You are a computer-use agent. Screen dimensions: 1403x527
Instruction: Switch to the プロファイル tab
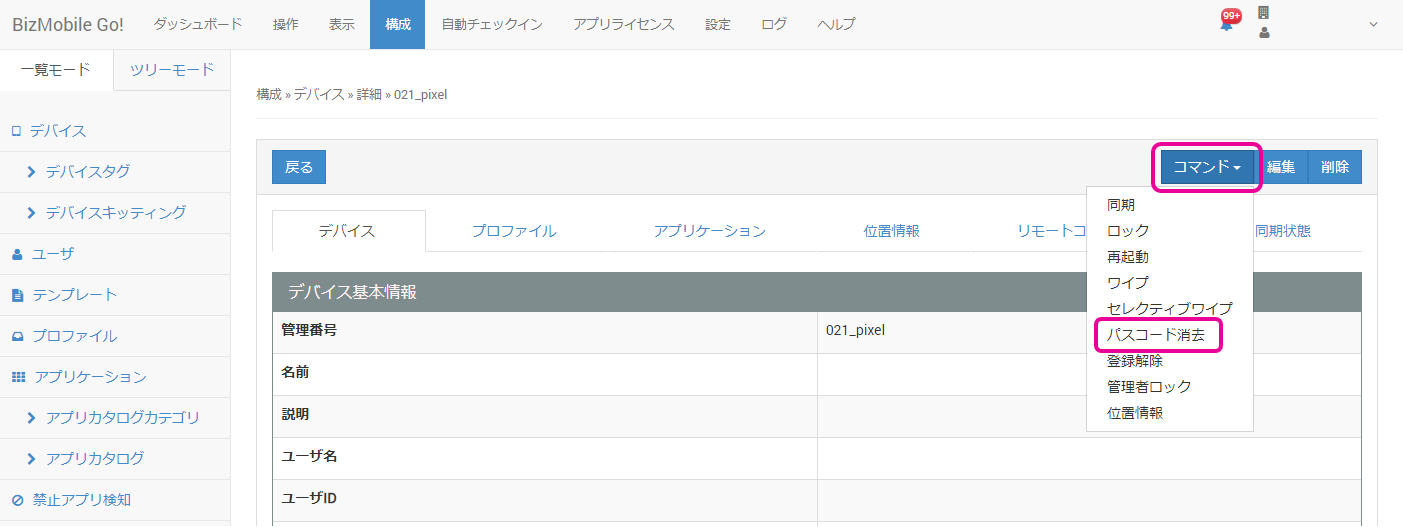coord(514,231)
